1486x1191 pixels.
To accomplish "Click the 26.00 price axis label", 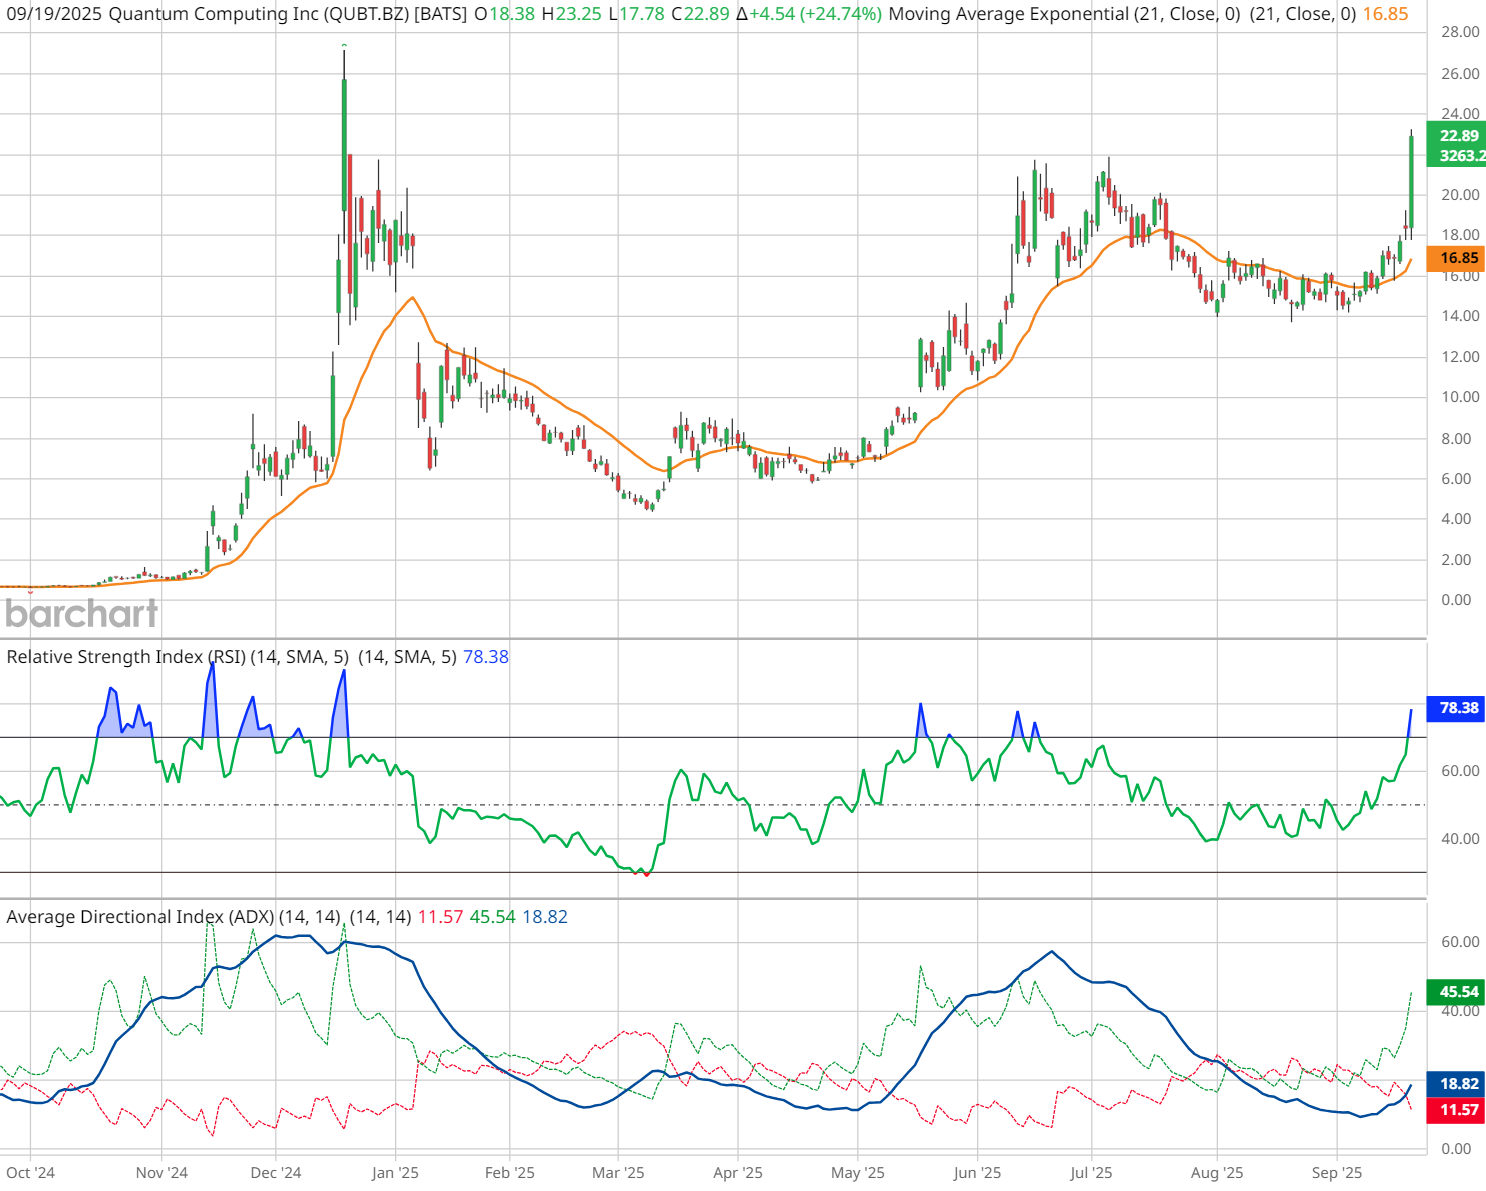I will pyautogui.click(x=1460, y=73).
